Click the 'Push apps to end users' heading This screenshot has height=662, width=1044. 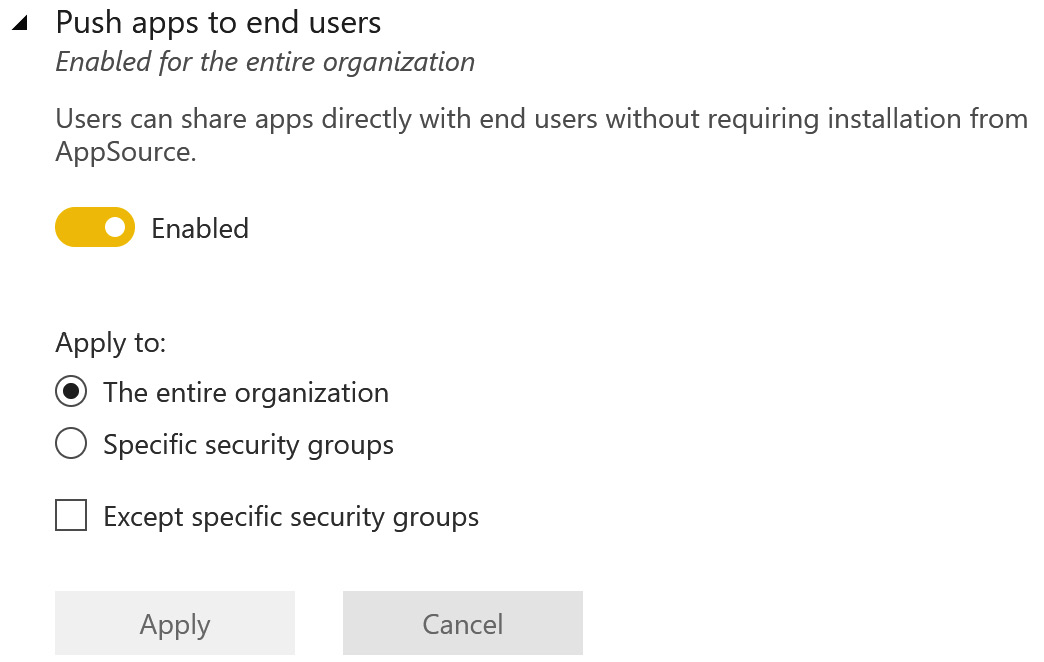[218, 22]
